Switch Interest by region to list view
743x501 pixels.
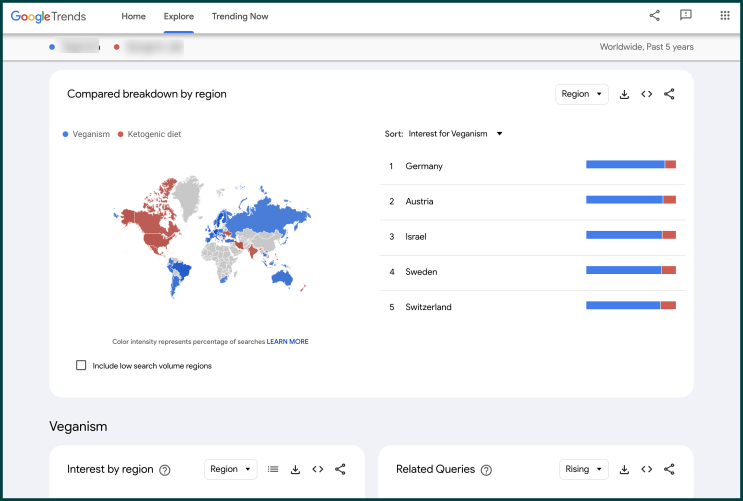pos(272,469)
